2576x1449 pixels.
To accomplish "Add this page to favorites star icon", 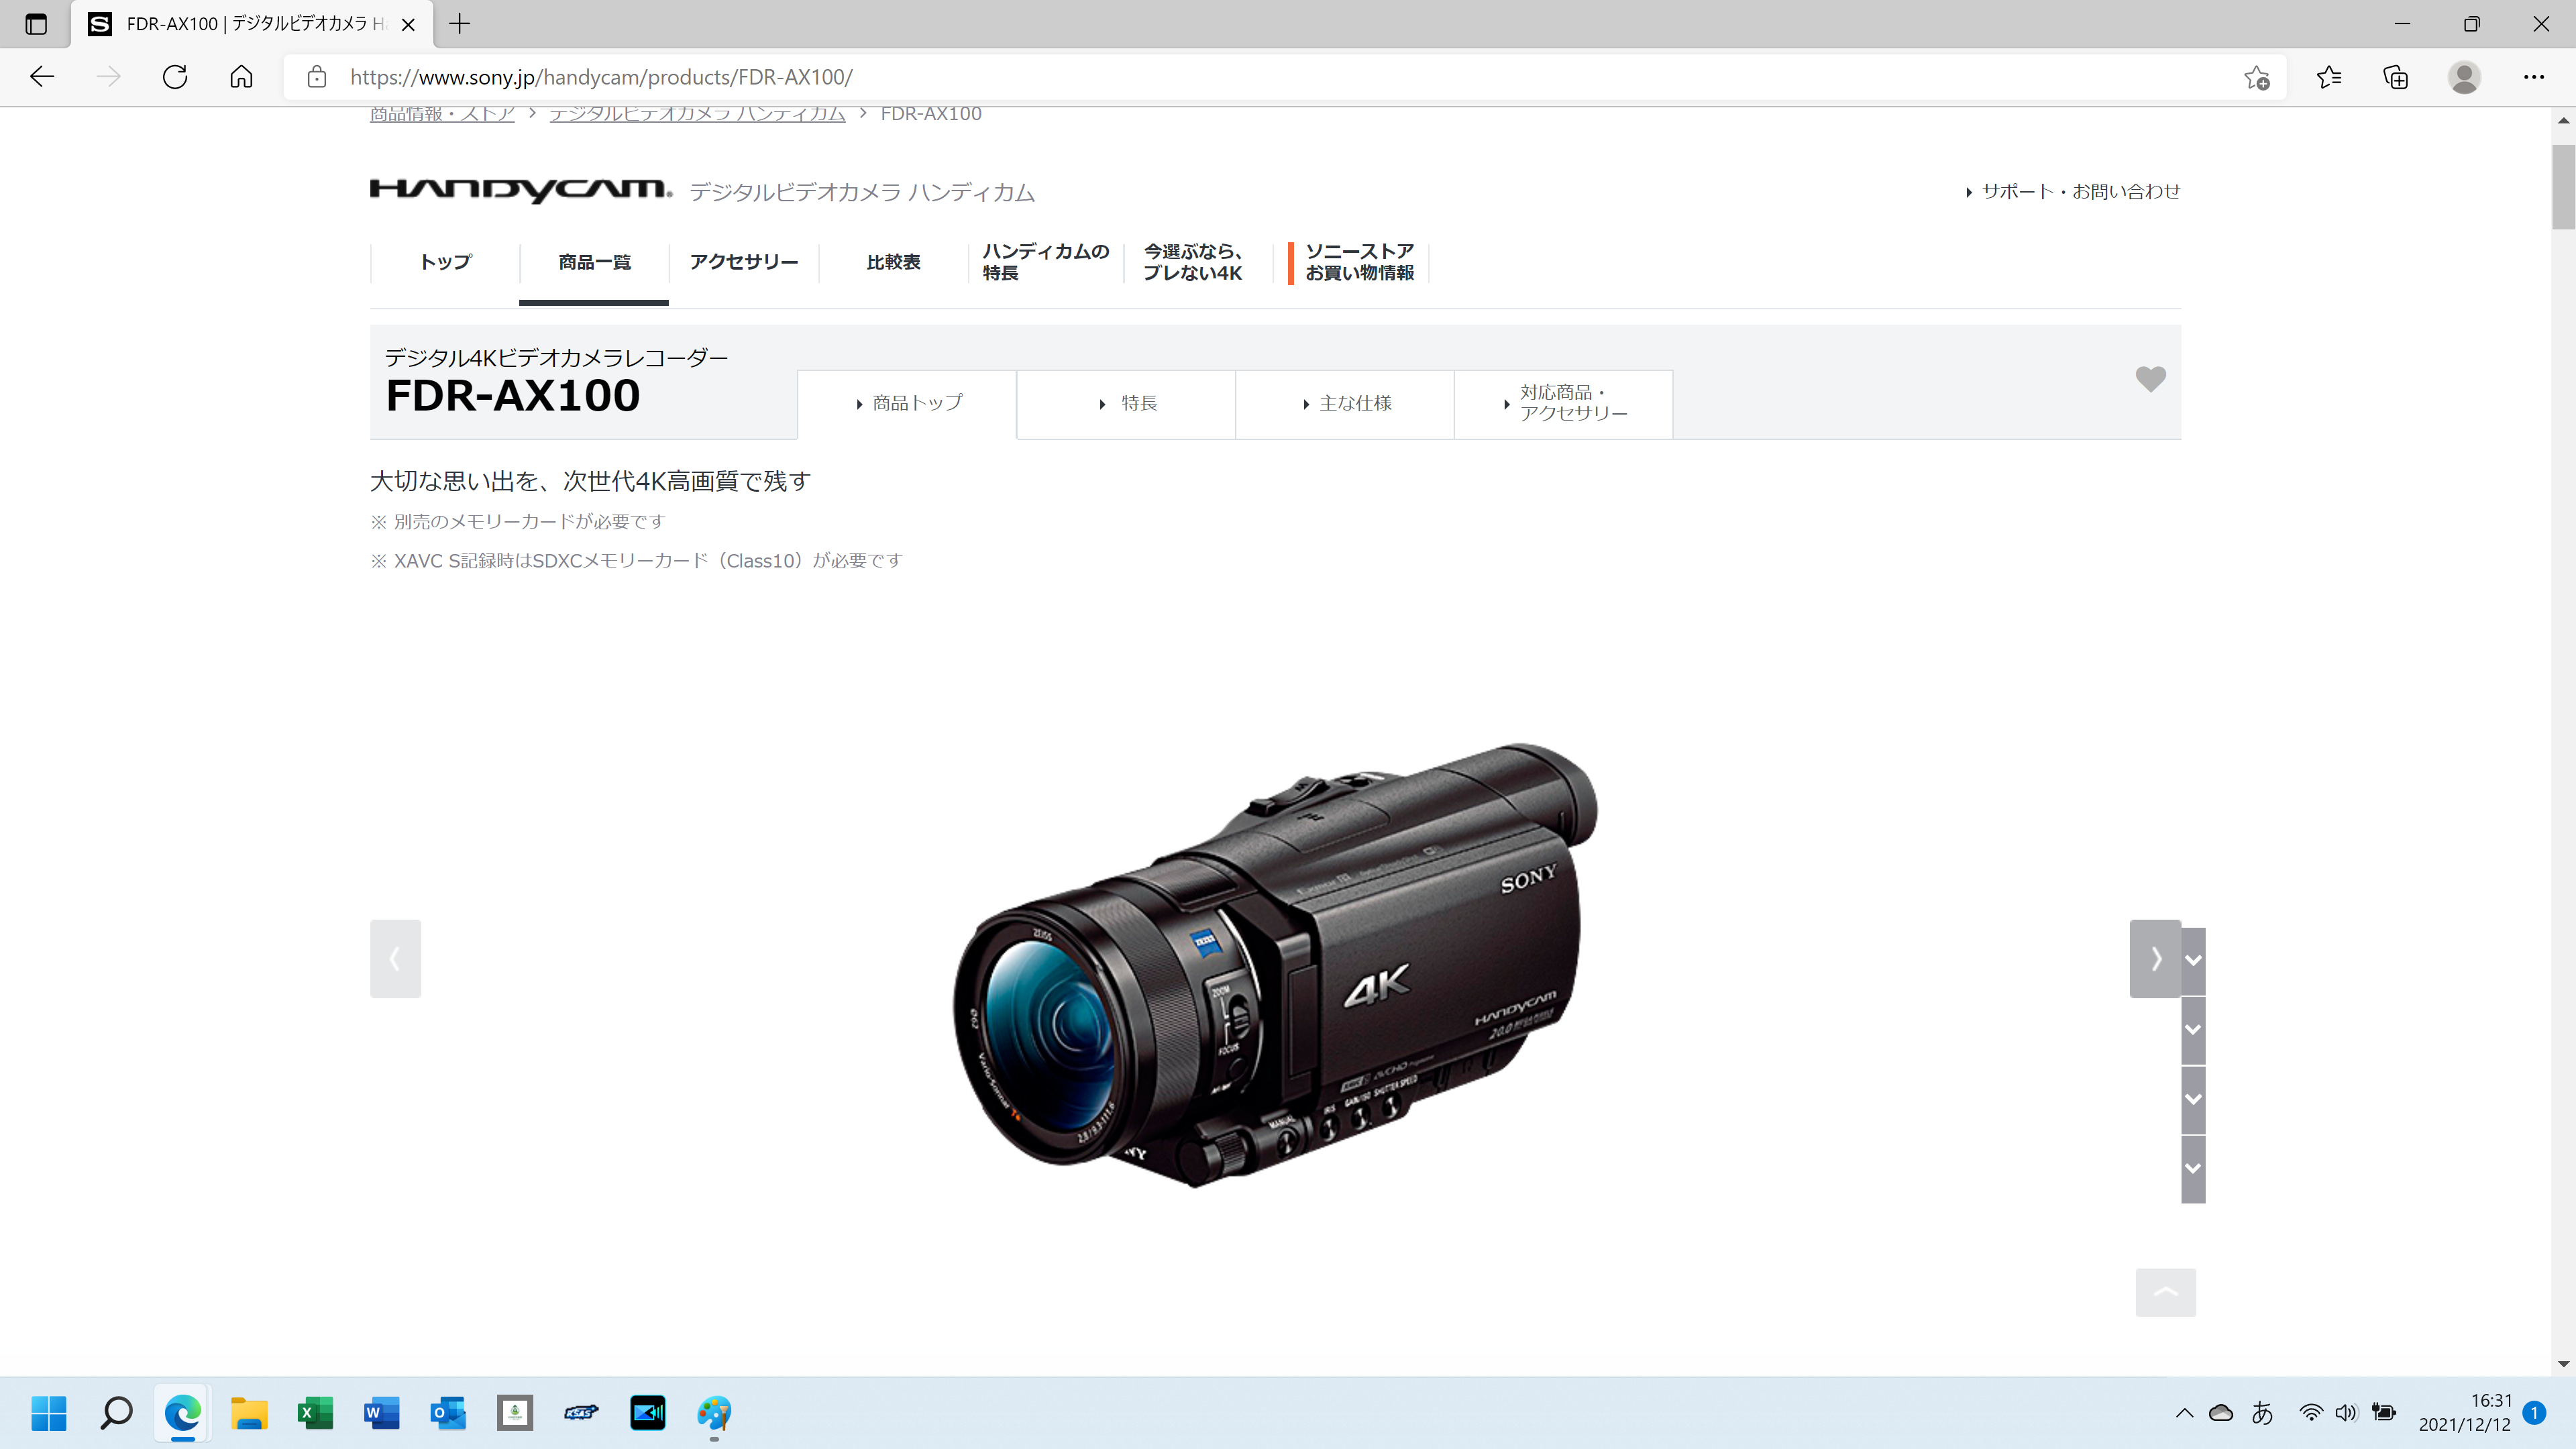I will (x=2256, y=77).
